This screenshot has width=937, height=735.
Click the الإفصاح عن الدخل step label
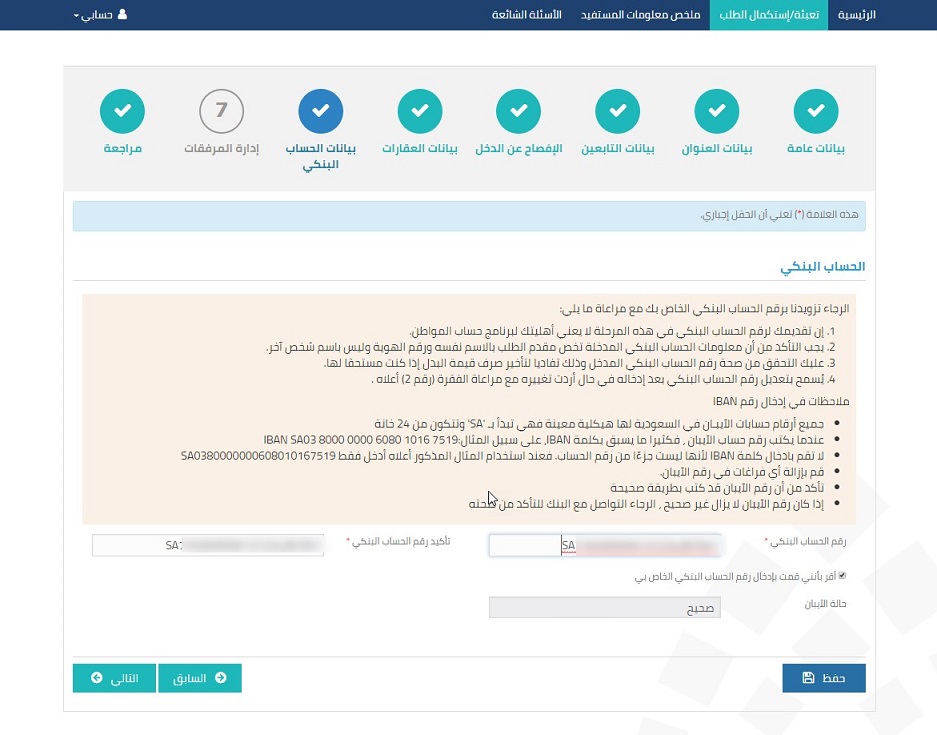pyautogui.click(x=518, y=148)
